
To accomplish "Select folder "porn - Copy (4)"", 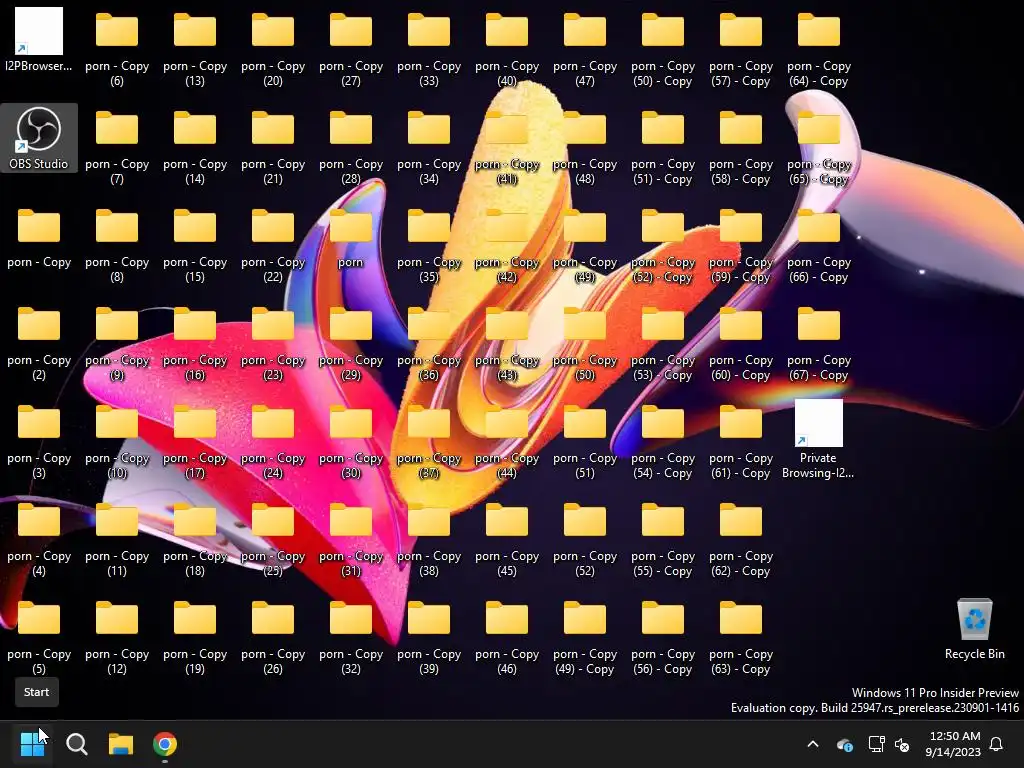I will pyautogui.click(x=39, y=539).
